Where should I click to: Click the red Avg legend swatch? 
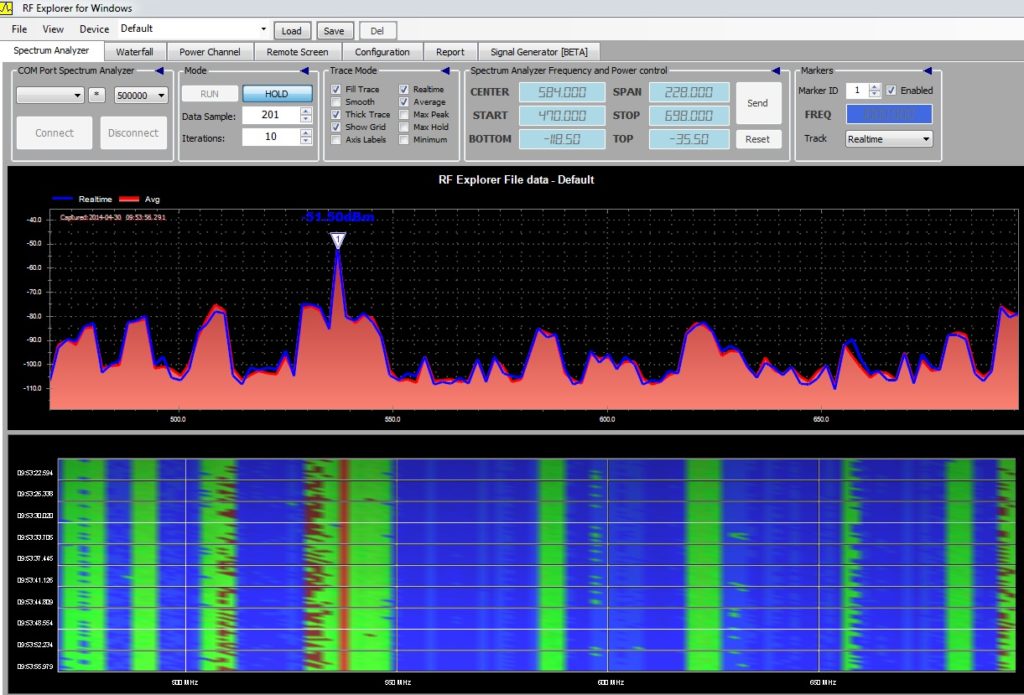tap(129, 199)
